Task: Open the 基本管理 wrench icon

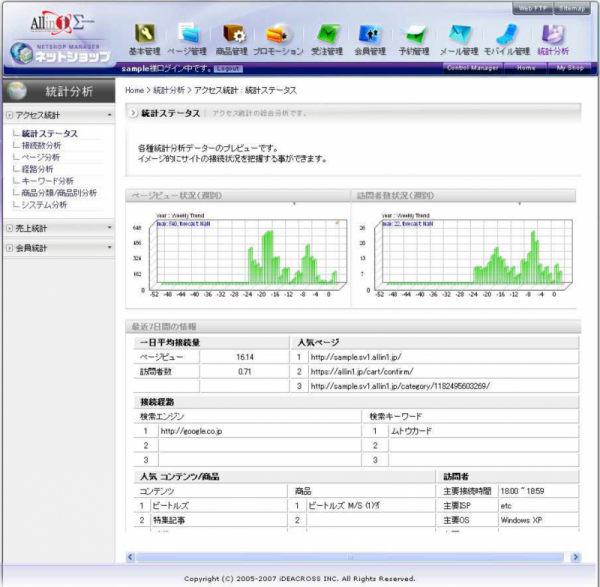Action: point(145,33)
